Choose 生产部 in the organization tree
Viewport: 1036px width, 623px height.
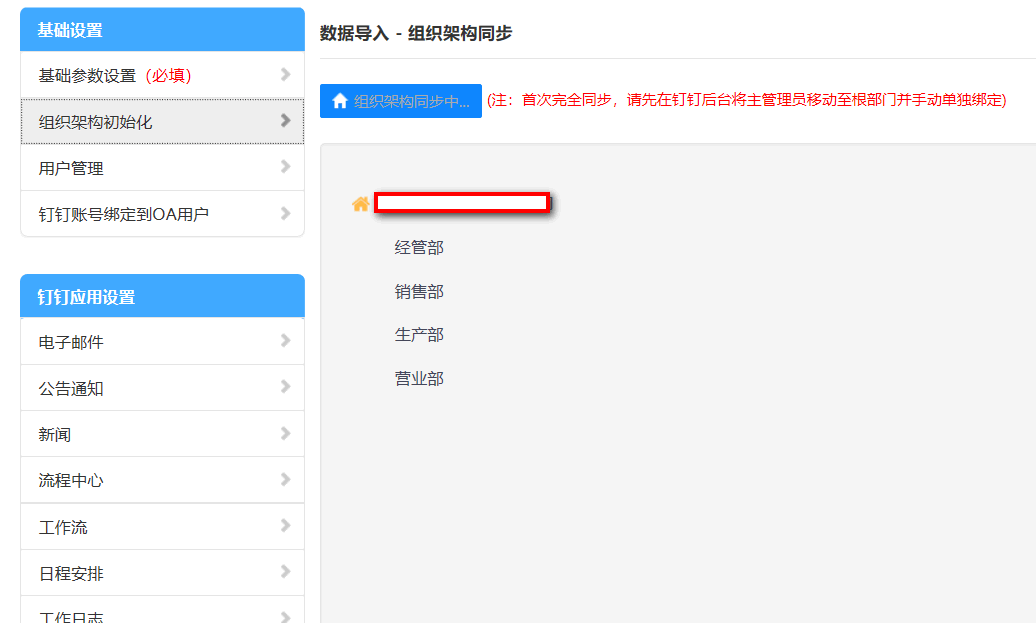(x=419, y=335)
